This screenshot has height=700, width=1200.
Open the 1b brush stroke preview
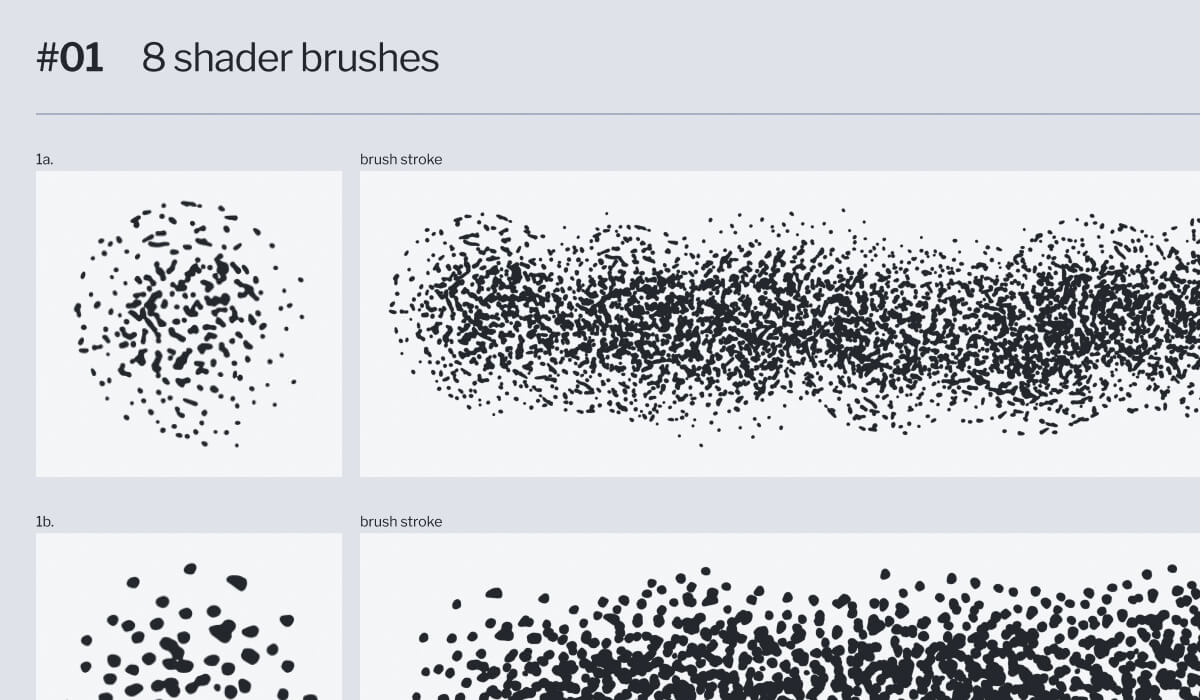tap(780, 616)
